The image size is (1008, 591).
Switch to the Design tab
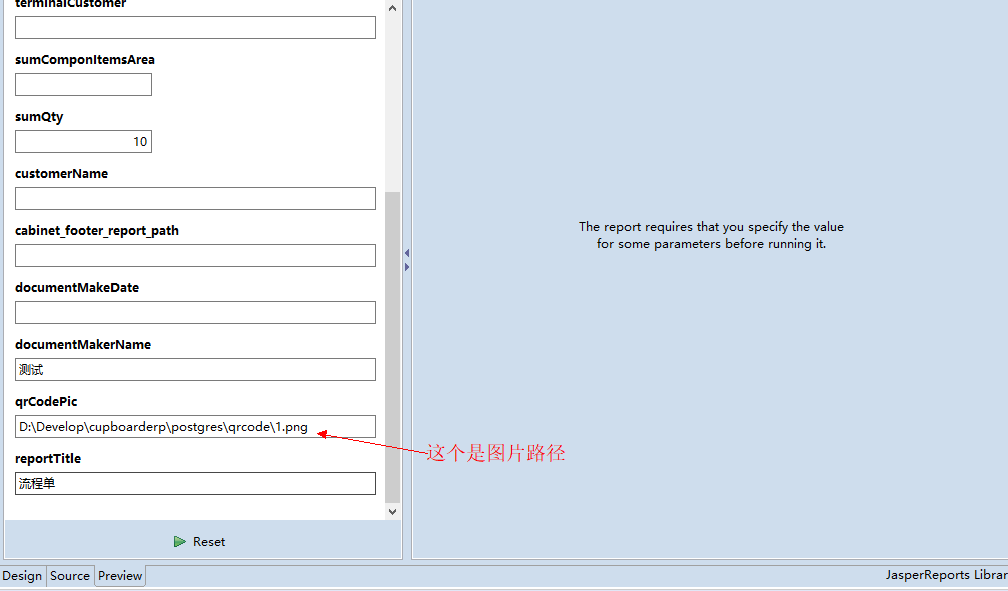click(22, 576)
